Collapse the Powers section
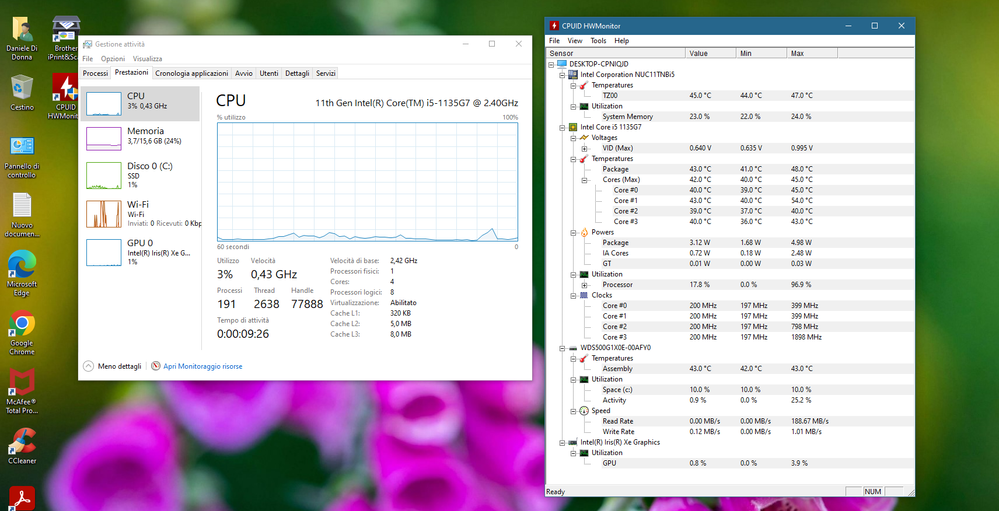Screen dimensions: 999x511 [x=573, y=232]
